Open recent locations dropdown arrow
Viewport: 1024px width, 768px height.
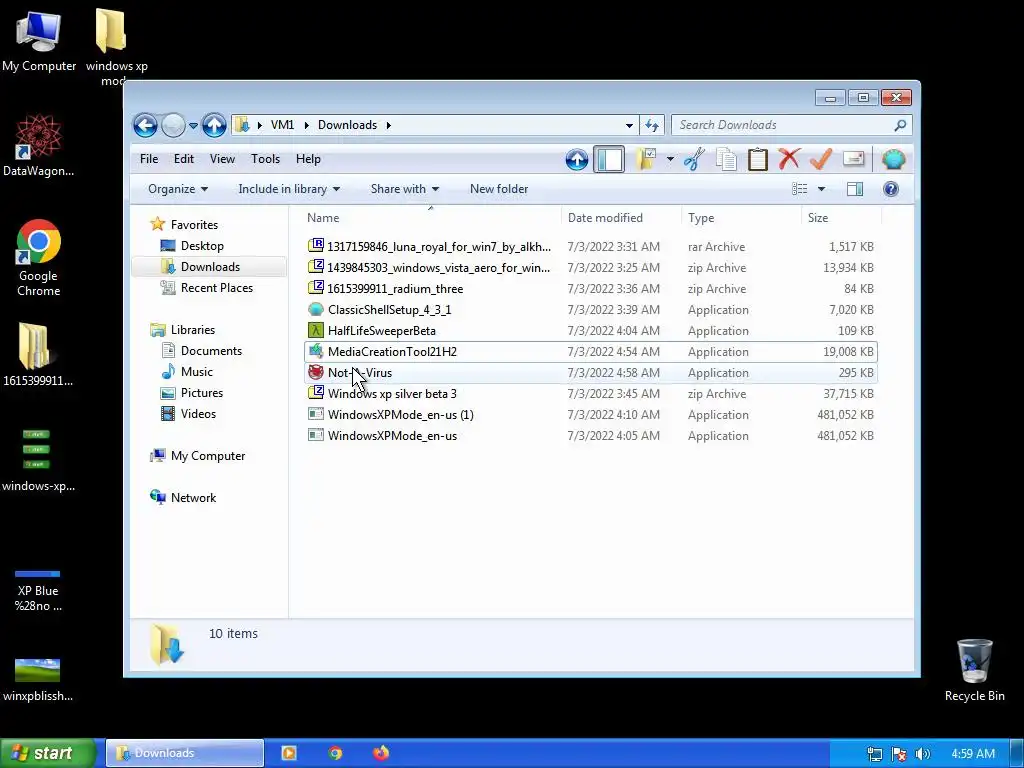[x=193, y=125]
